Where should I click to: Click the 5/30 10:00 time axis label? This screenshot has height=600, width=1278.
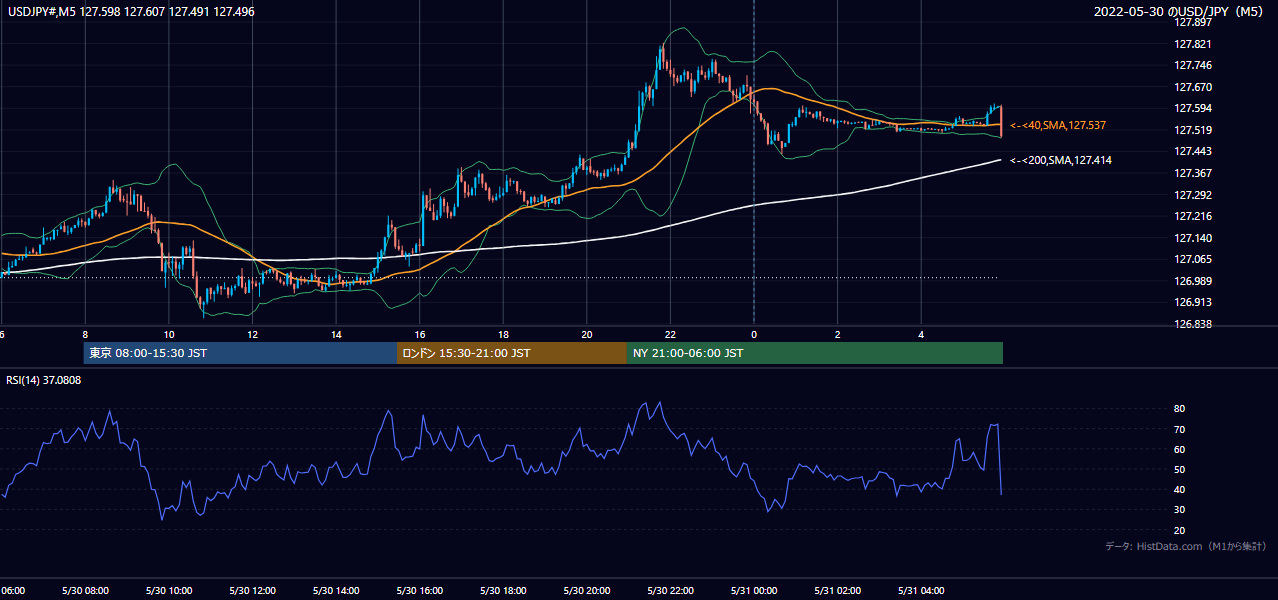[x=168, y=591]
